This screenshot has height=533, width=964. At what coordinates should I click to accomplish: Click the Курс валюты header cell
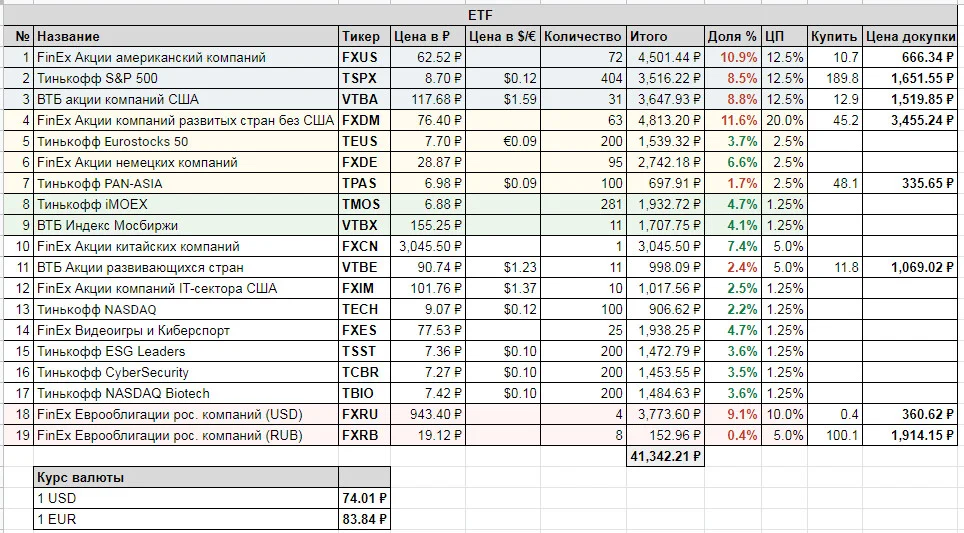(186, 477)
